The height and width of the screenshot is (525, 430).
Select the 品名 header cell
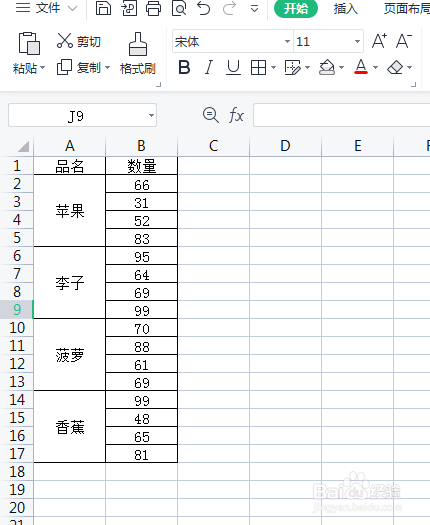tap(70, 166)
